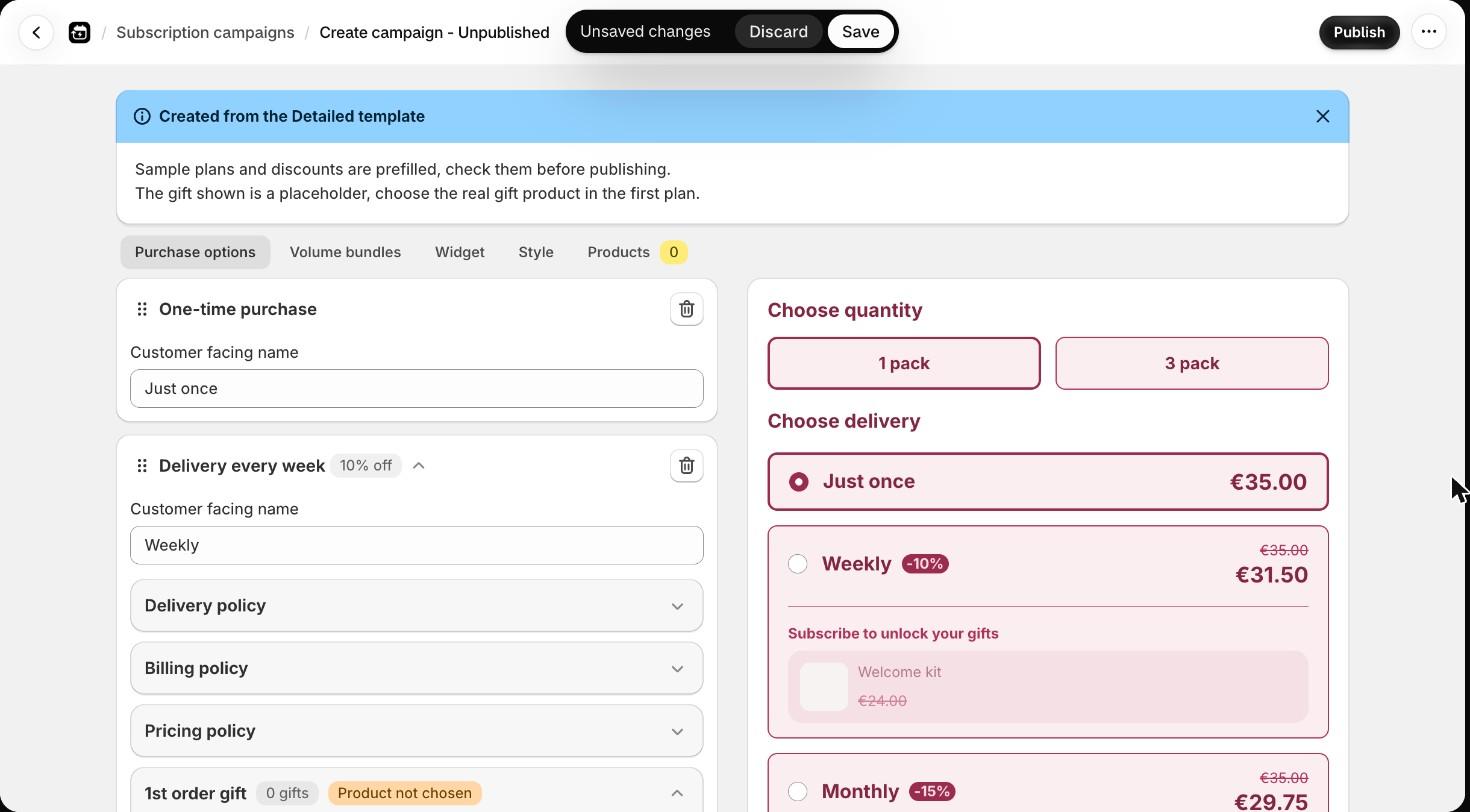
Task: Go to Subscription campaigns breadcrumb
Action: (x=205, y=32)
